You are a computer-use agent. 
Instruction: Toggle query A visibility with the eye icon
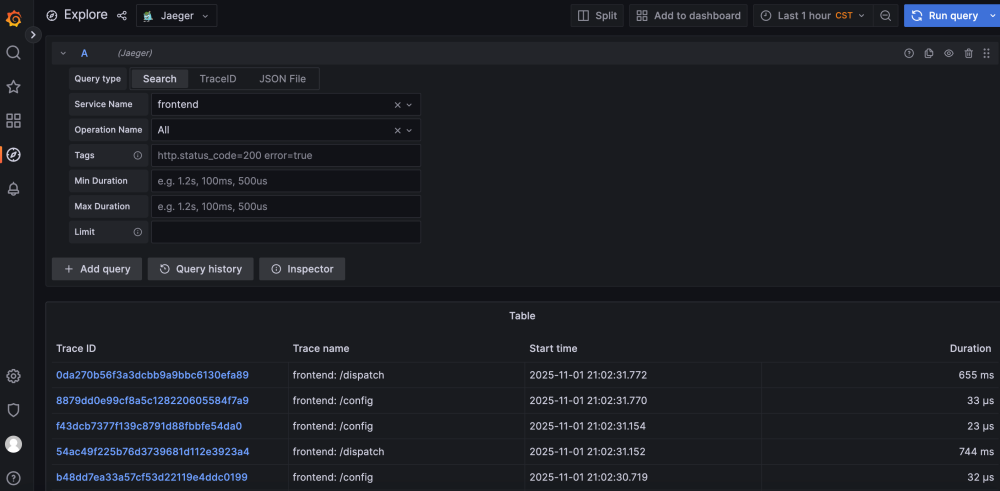click(949, 53)
